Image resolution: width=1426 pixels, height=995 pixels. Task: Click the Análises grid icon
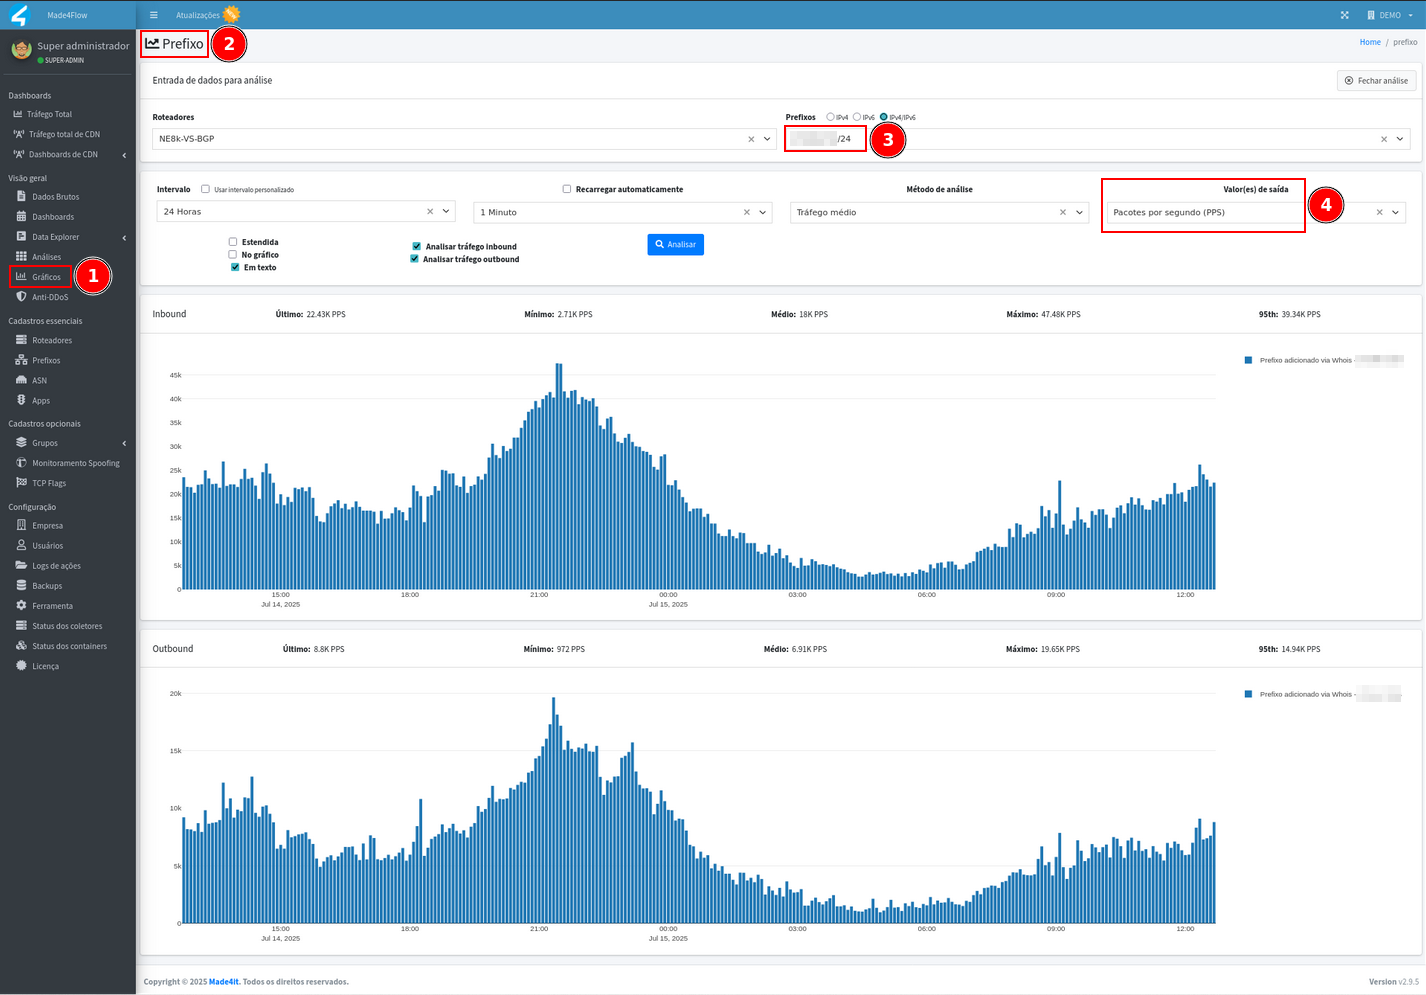[21, 257]
